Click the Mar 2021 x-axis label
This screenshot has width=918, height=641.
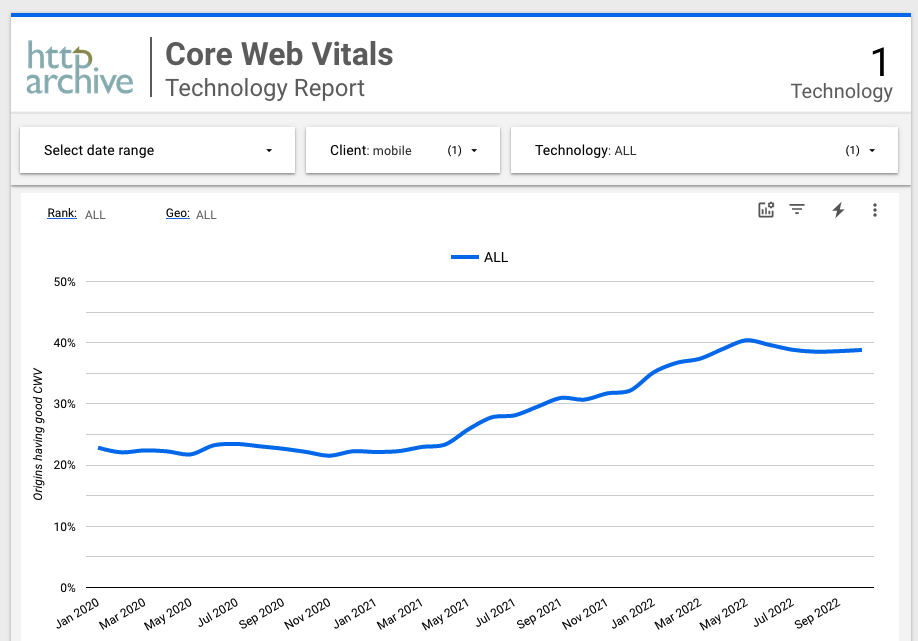400,613
